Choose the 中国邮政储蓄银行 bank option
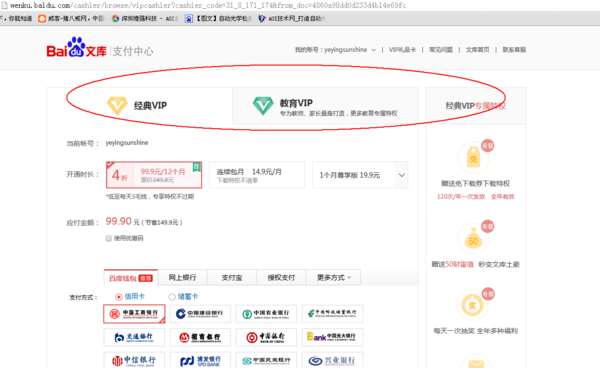 click(332, 314)
